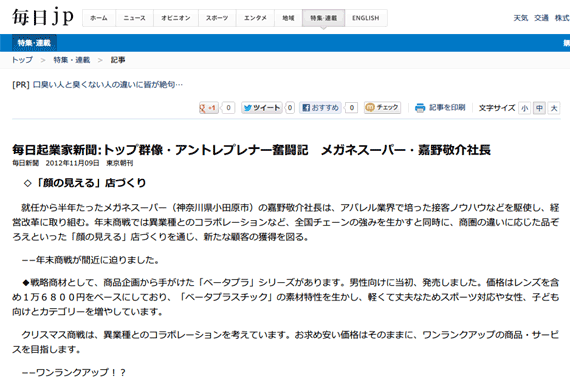Open the ホーム navigation tab
Viewport: 570px width, 379px height.
pos(99,18)
